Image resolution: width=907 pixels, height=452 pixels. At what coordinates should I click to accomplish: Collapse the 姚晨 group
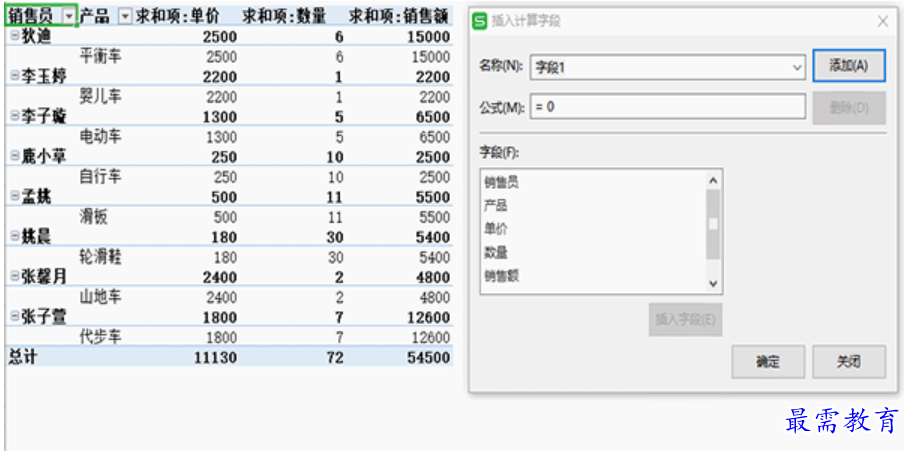[x=14, y=237]
